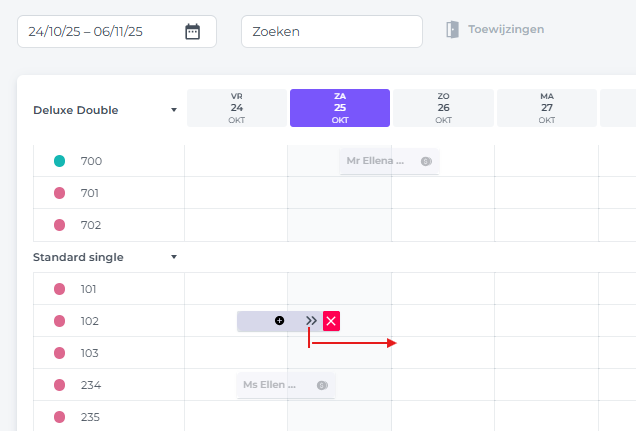Click the black plus icon in room 102

(279, 321)
